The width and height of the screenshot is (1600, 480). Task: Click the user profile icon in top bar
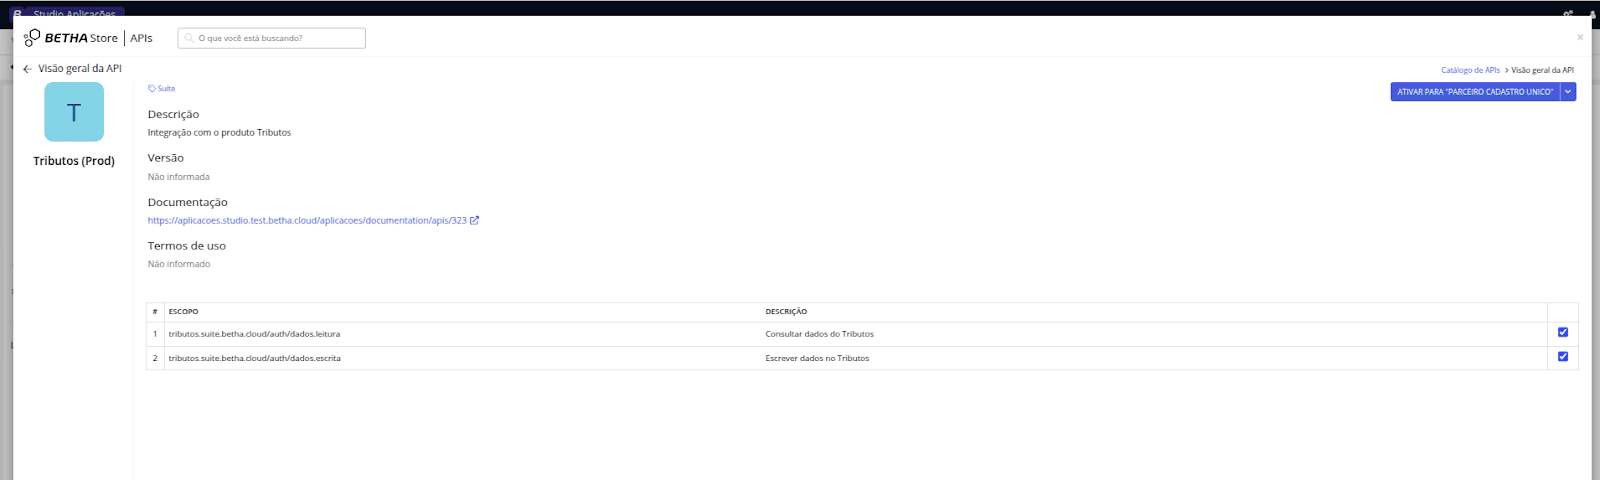coord(1592,14)
